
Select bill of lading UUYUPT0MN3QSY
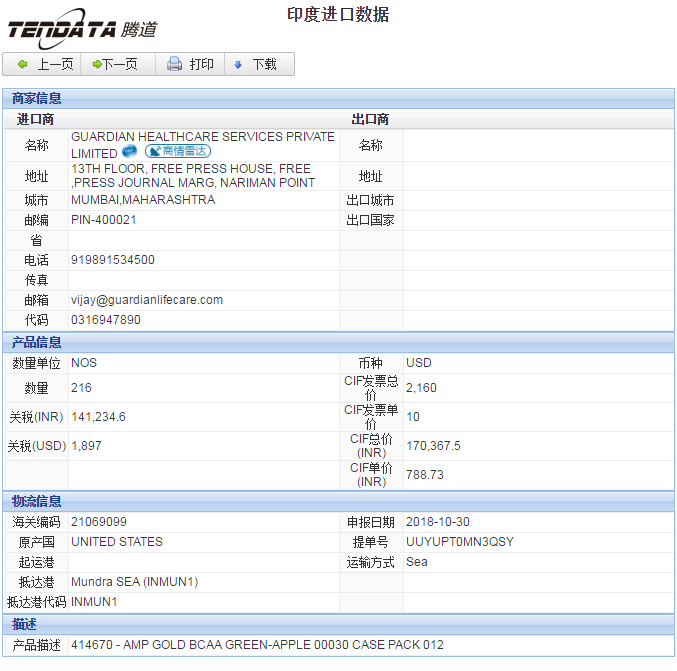pyautogui.click(x=460, y=541)
